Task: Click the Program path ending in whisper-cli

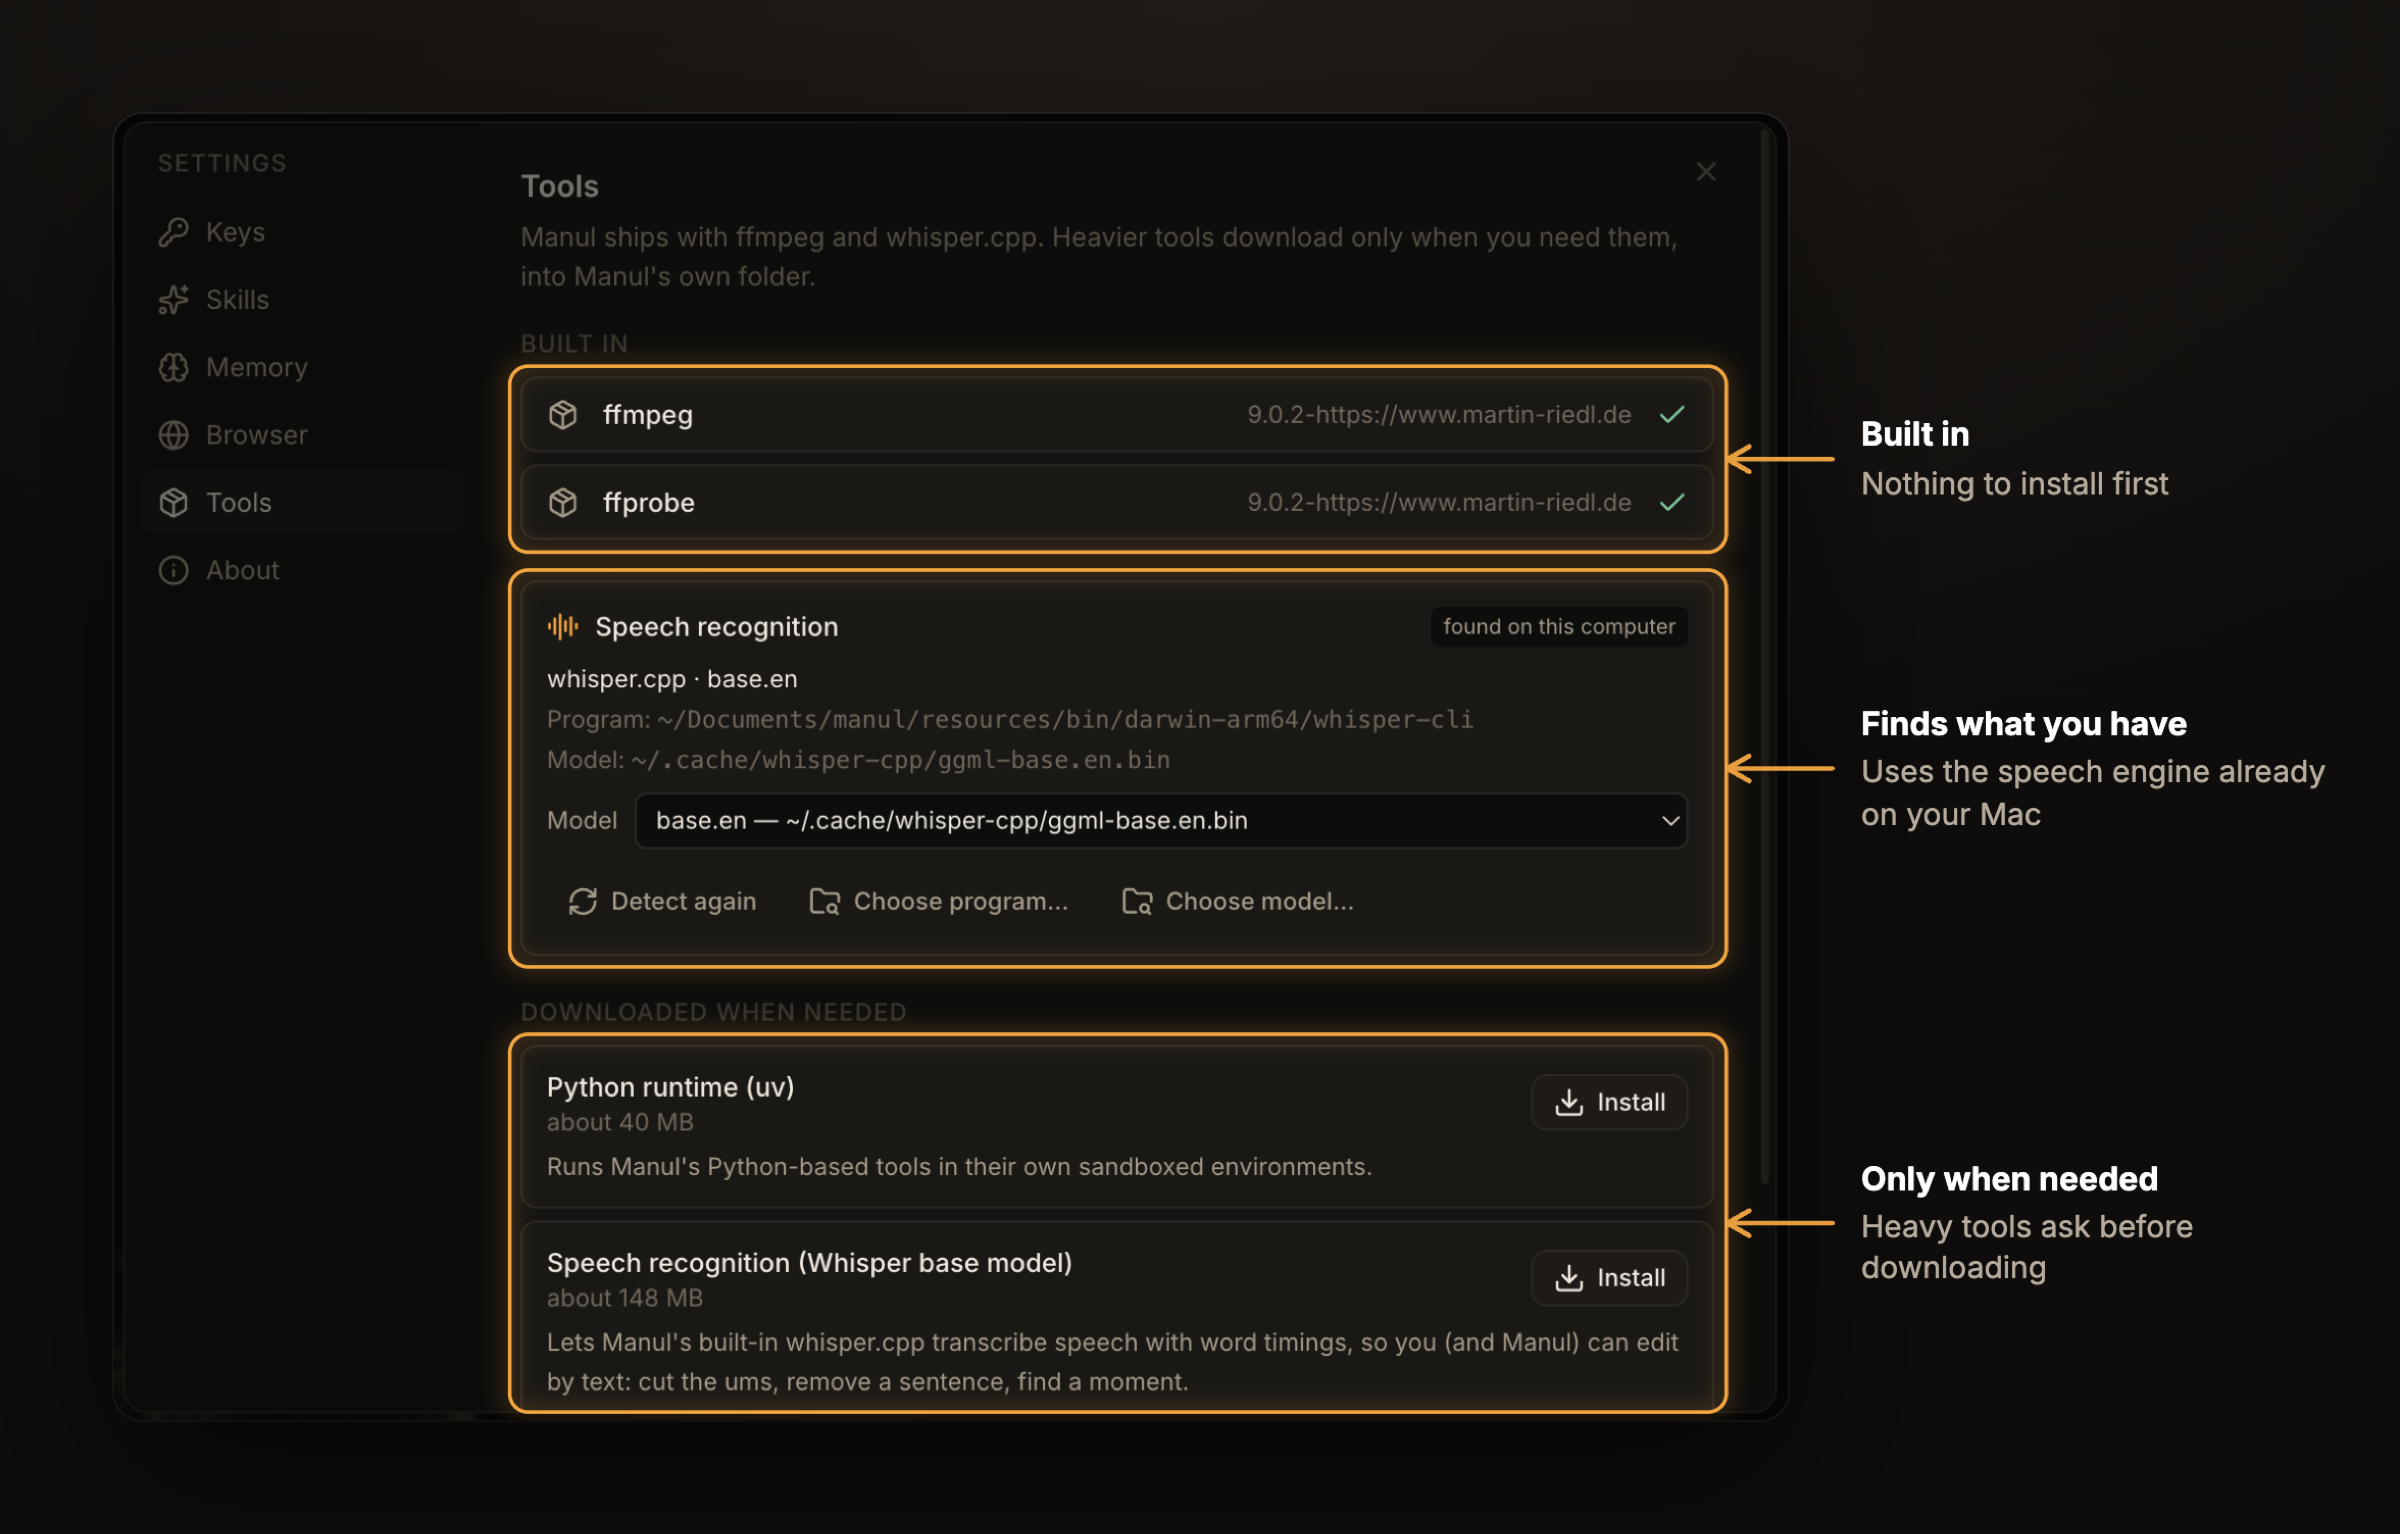Action: click(1010, 720)
